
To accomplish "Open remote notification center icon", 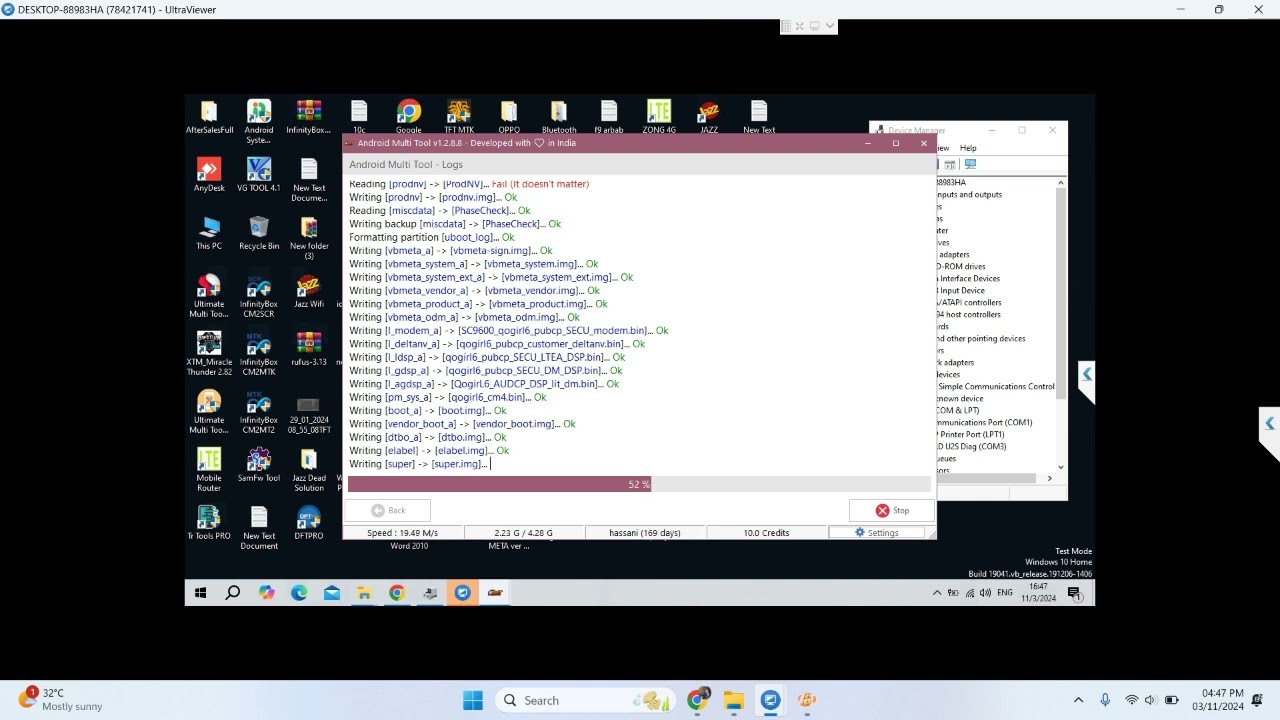I will (x=1075, y=593).
